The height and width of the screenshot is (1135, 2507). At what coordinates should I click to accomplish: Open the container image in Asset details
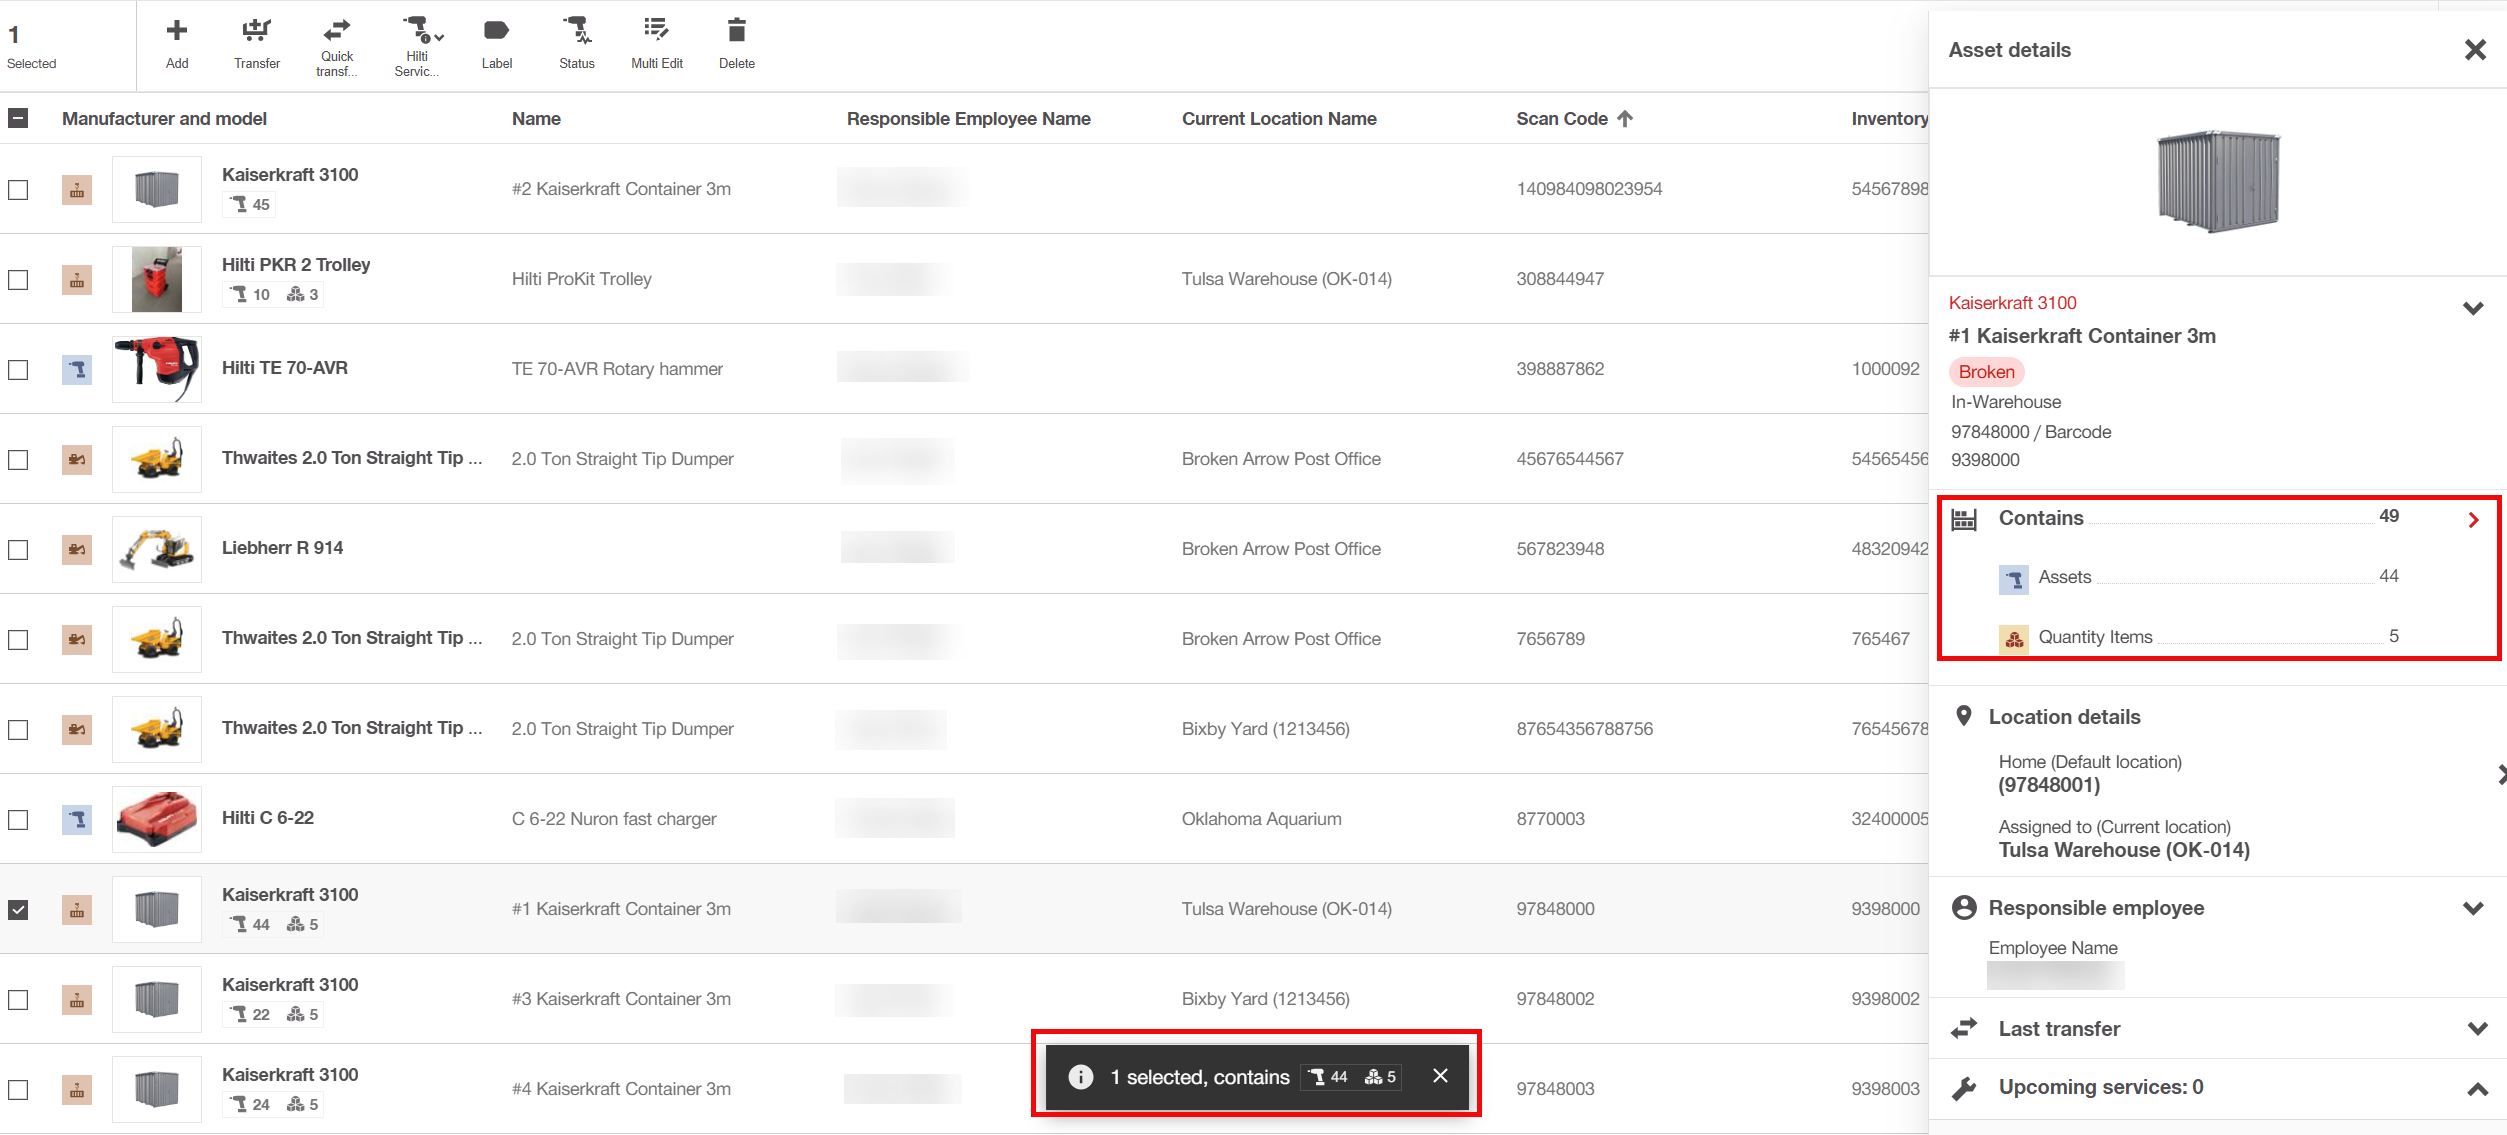coord(2217,181)
